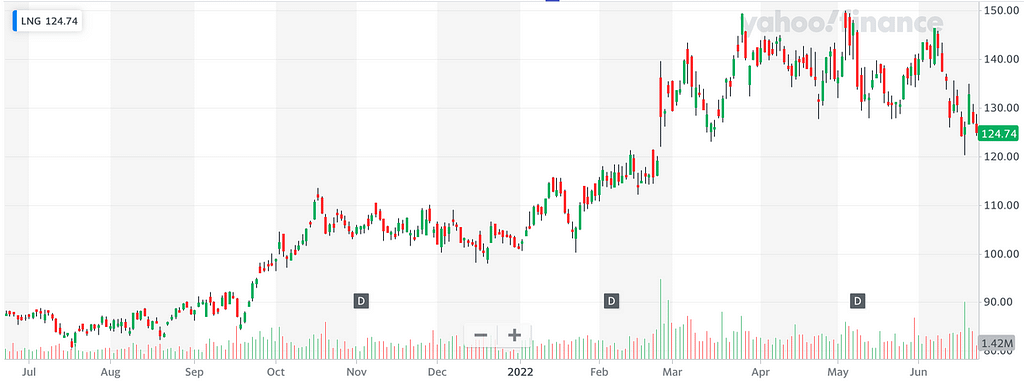The height and width of the screenshot is (386, 1024).
Task: Click the 130.00 price axis label
Action: click(1002, 108)
